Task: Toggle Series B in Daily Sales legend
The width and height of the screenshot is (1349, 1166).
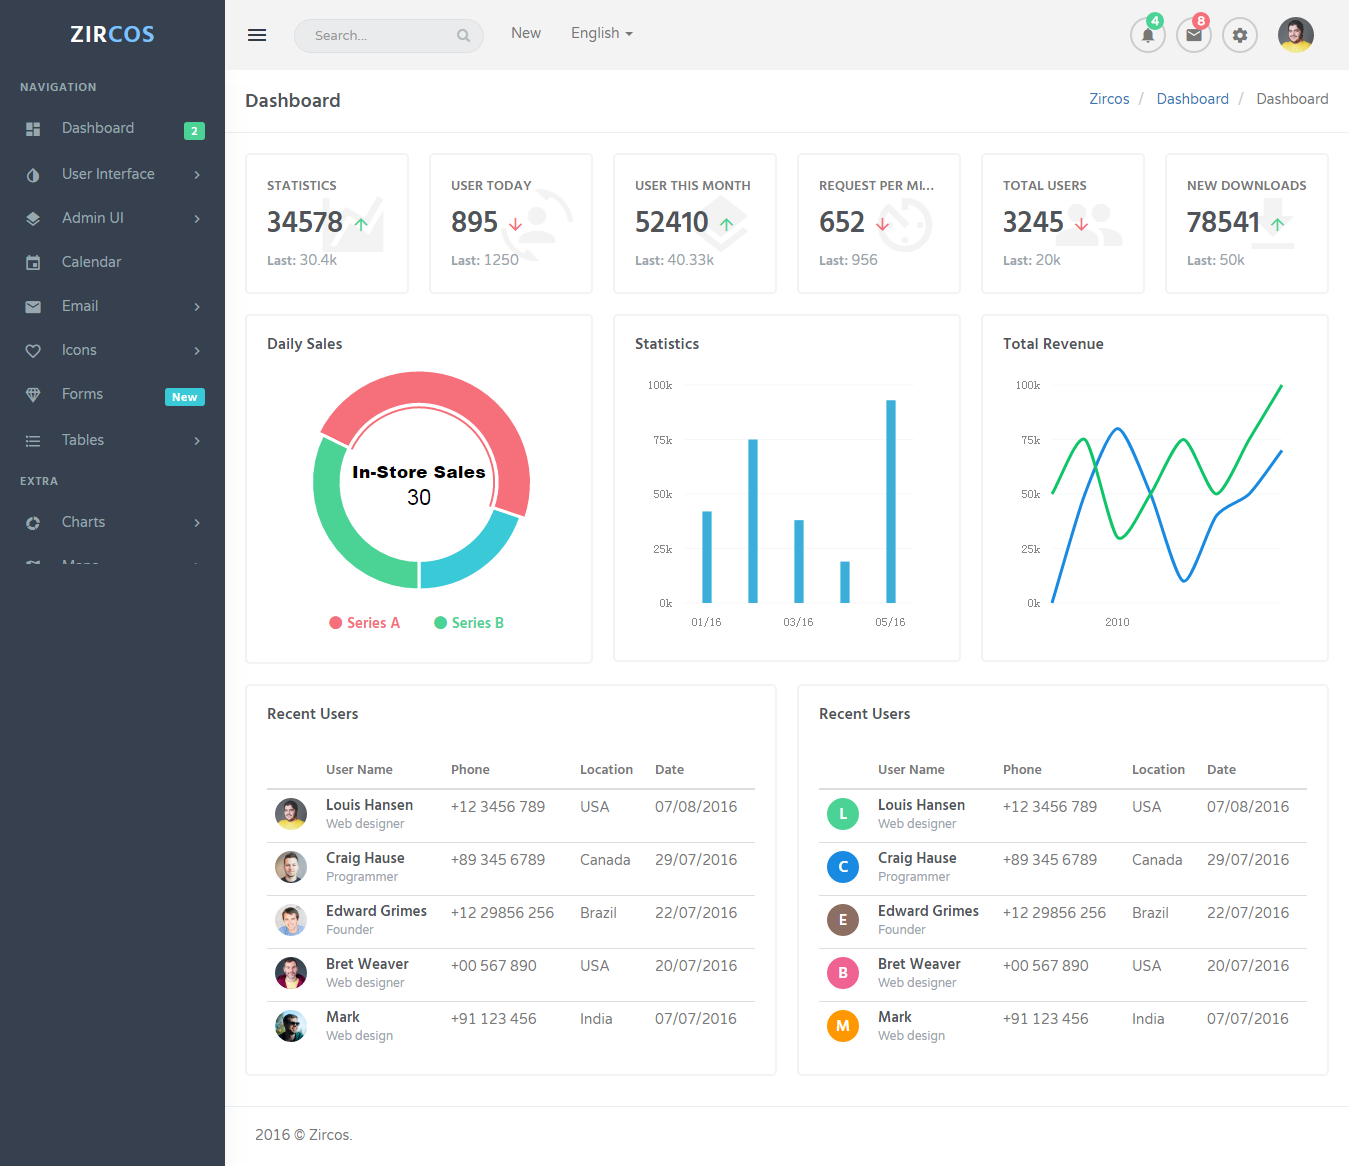Action: (x=469, y=623)
